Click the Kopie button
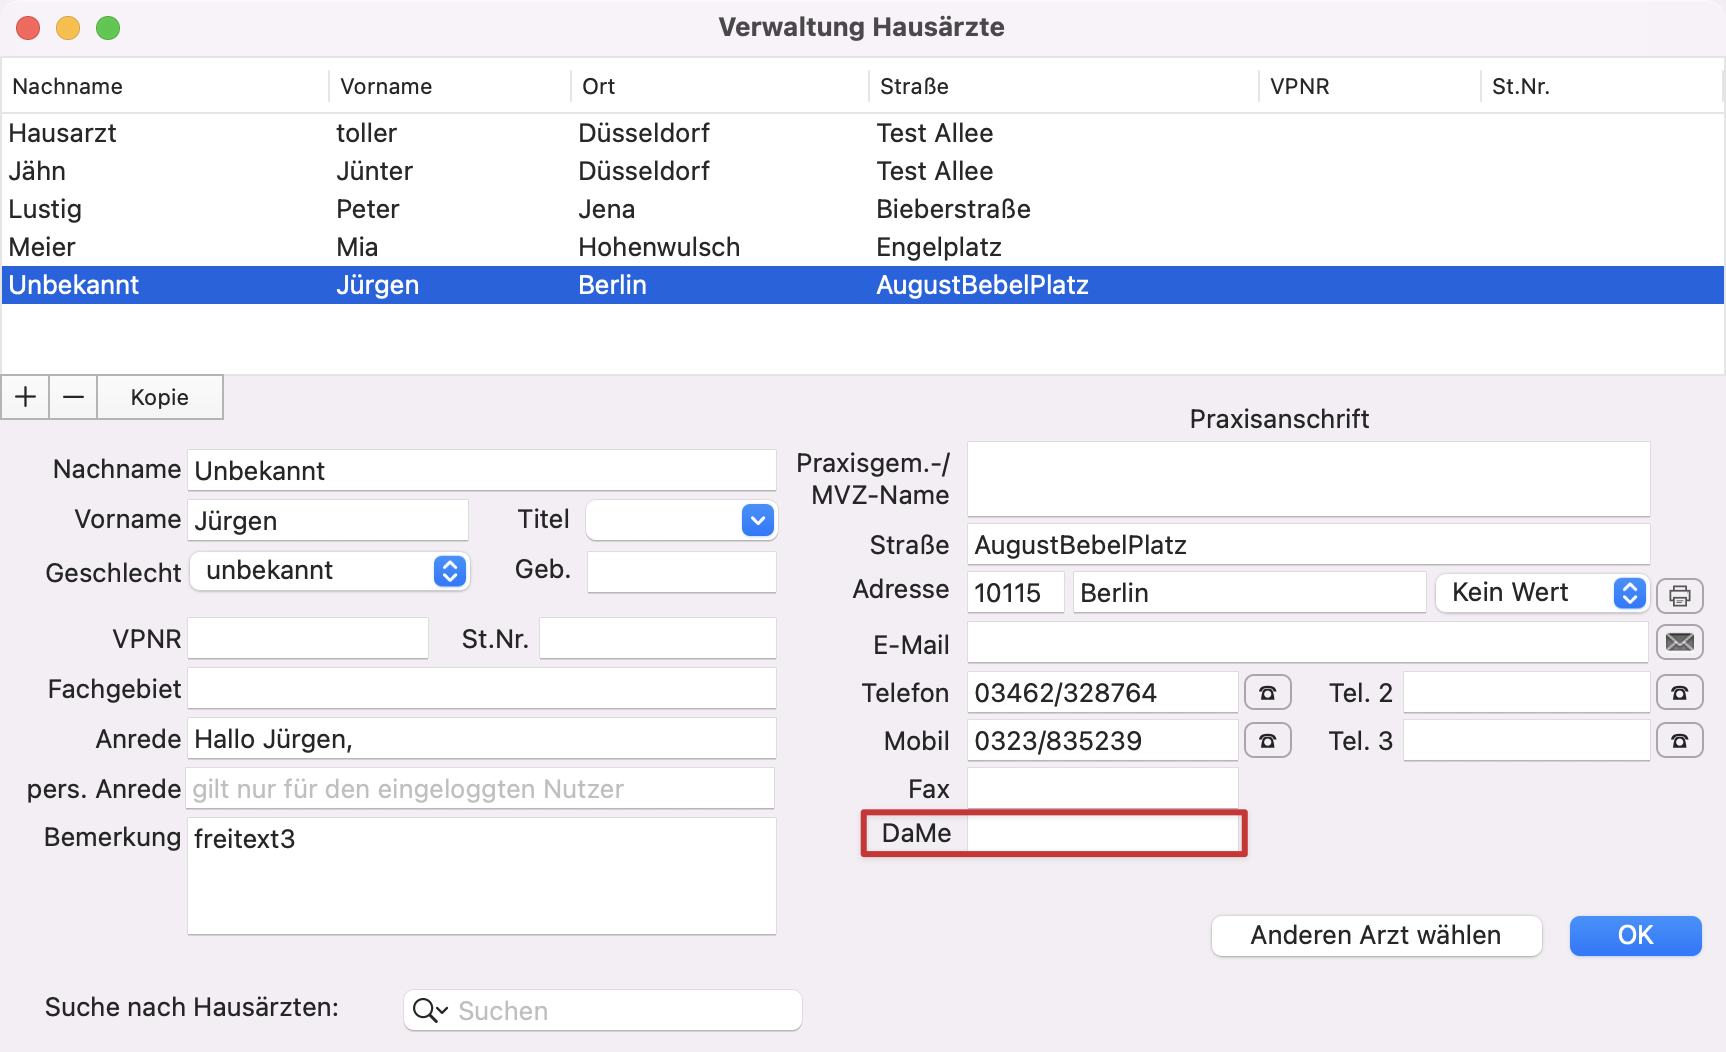Image resolution: width=1726 pixels, height=1052 pixels. [160, 397]
